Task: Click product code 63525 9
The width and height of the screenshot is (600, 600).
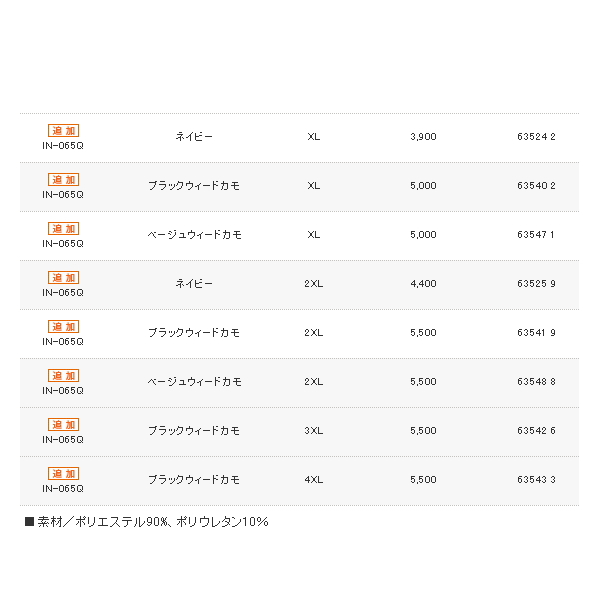Action: (536, 284)
